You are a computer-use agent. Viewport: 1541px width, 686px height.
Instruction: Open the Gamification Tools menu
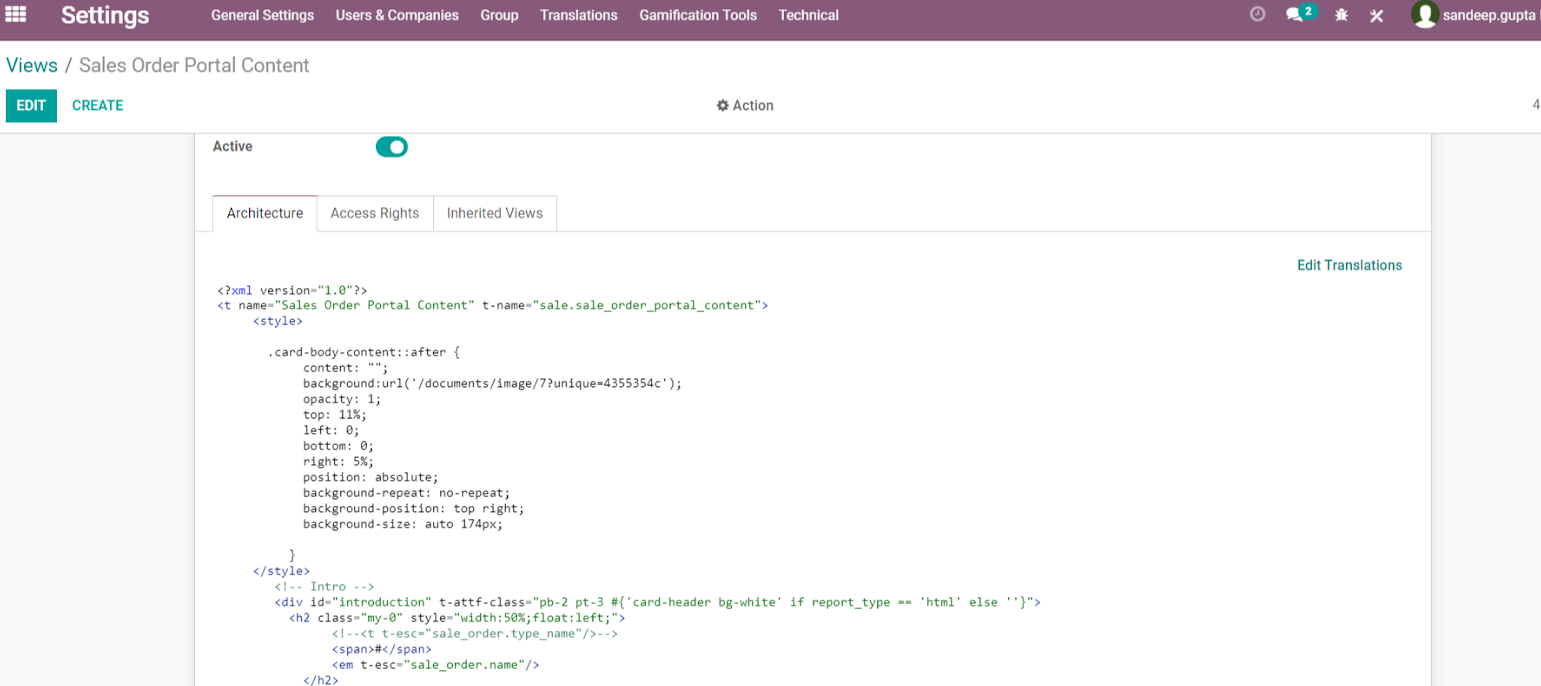(698, 15)
